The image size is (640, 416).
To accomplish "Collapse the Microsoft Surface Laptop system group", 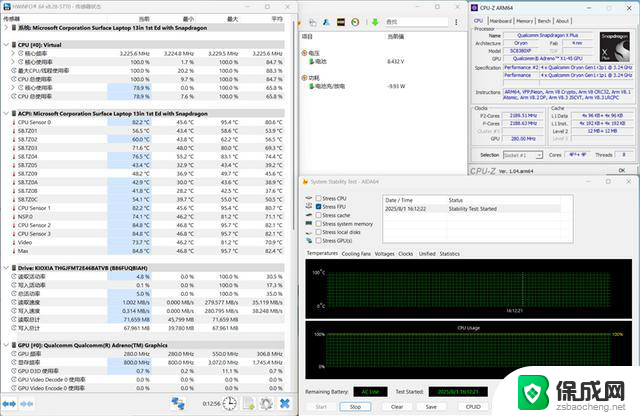I will [x=6, y=28].
